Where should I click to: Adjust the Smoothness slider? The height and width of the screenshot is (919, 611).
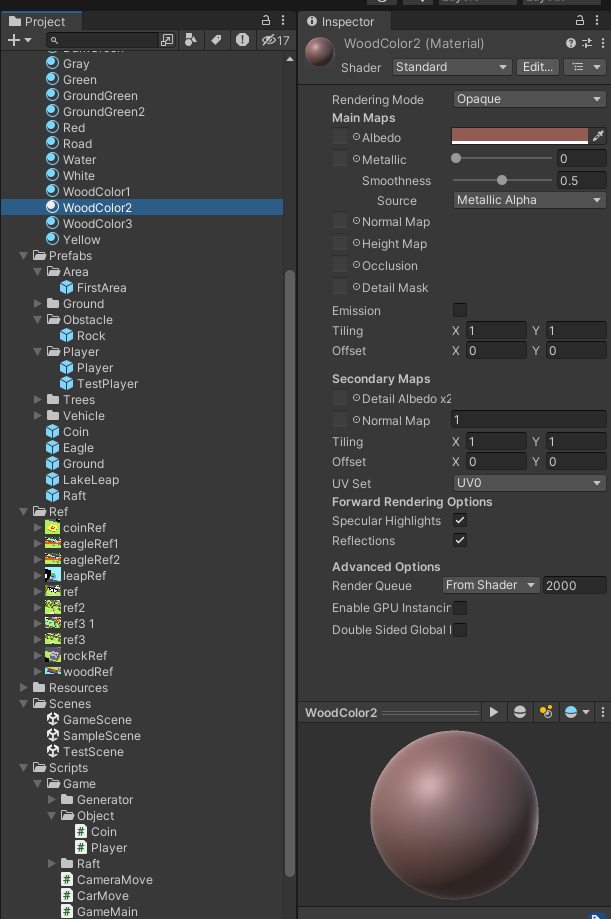501,181
